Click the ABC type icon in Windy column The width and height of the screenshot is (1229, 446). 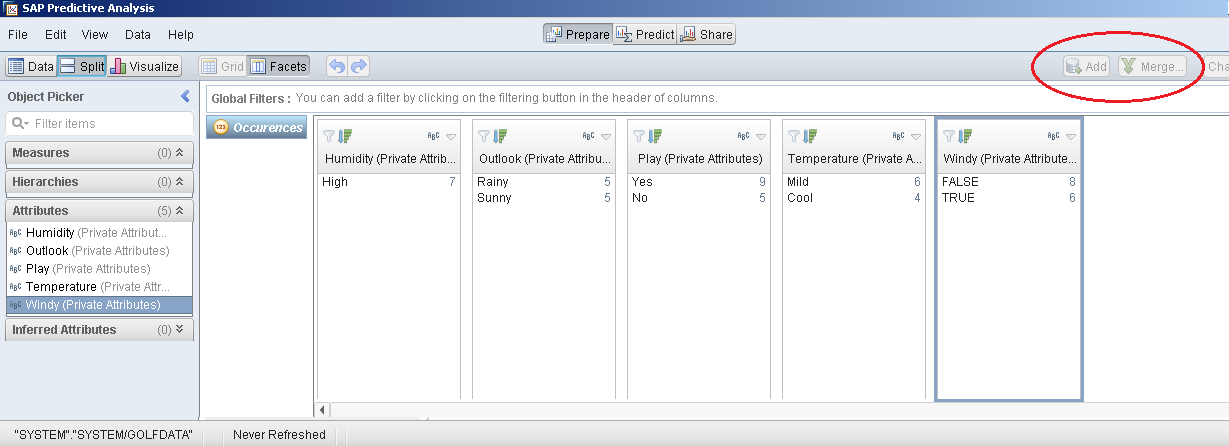click(1054, 136)
